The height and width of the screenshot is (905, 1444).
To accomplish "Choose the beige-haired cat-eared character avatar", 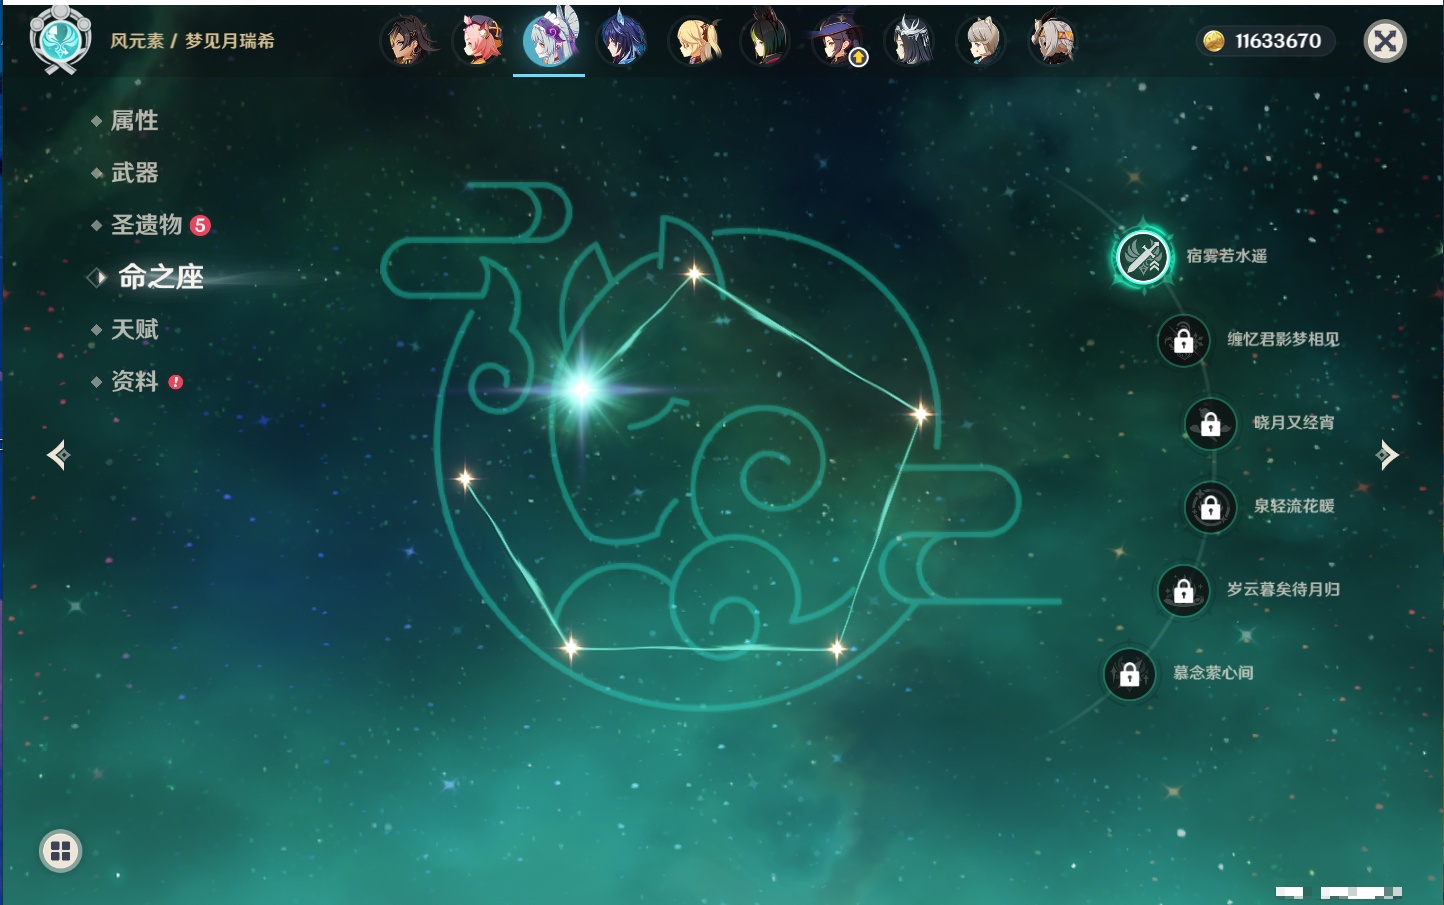I will (x=982, y=41).
